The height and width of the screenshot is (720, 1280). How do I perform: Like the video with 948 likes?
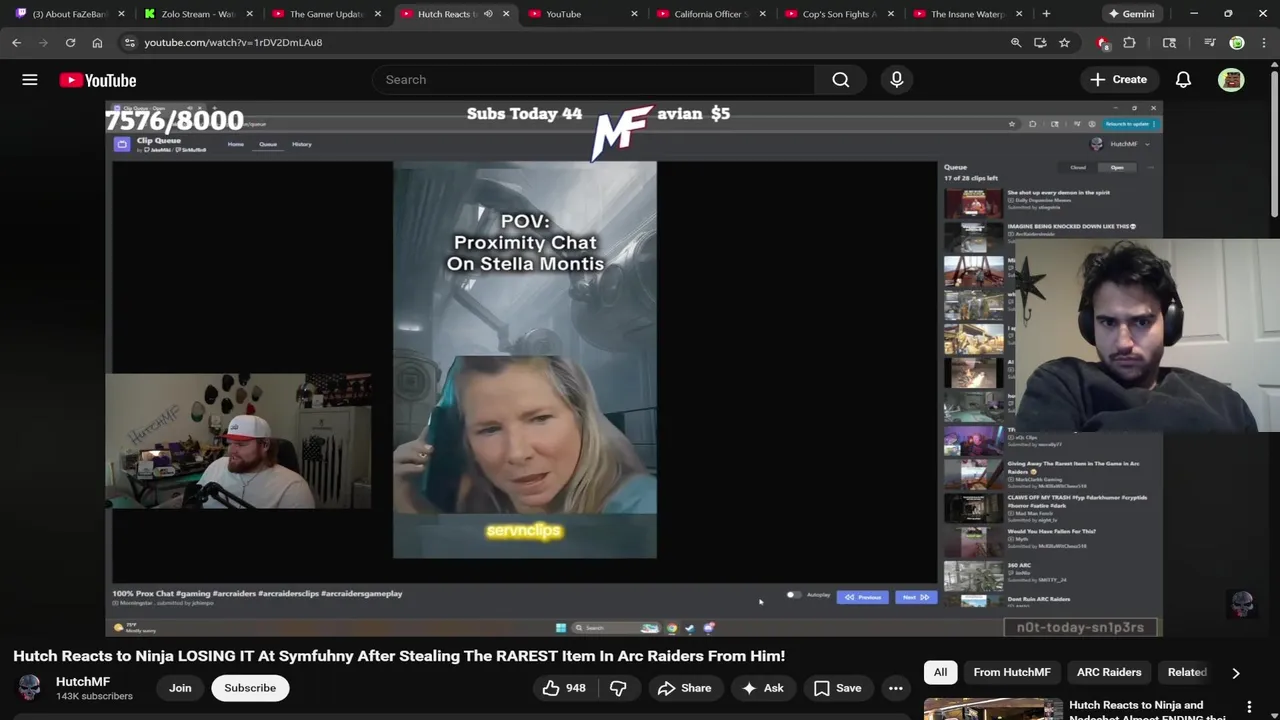tap(564, 688)
